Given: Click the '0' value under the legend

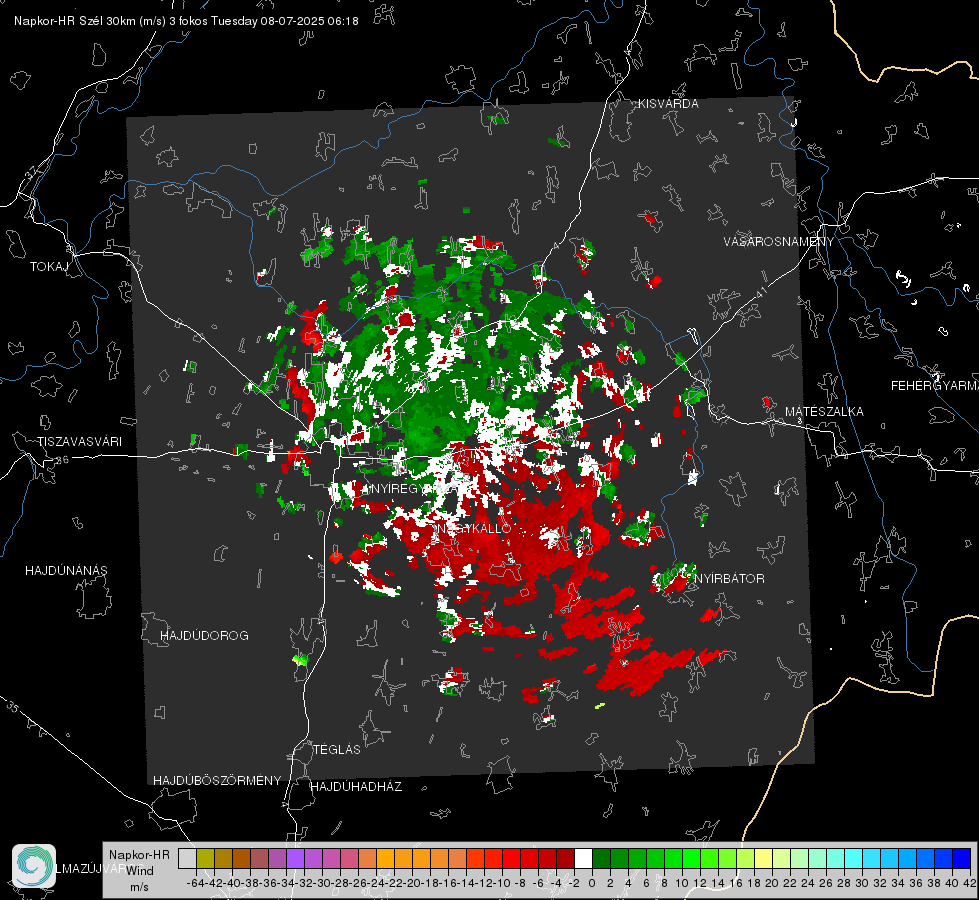Looking at the screenshot, I should click(592, 883).
